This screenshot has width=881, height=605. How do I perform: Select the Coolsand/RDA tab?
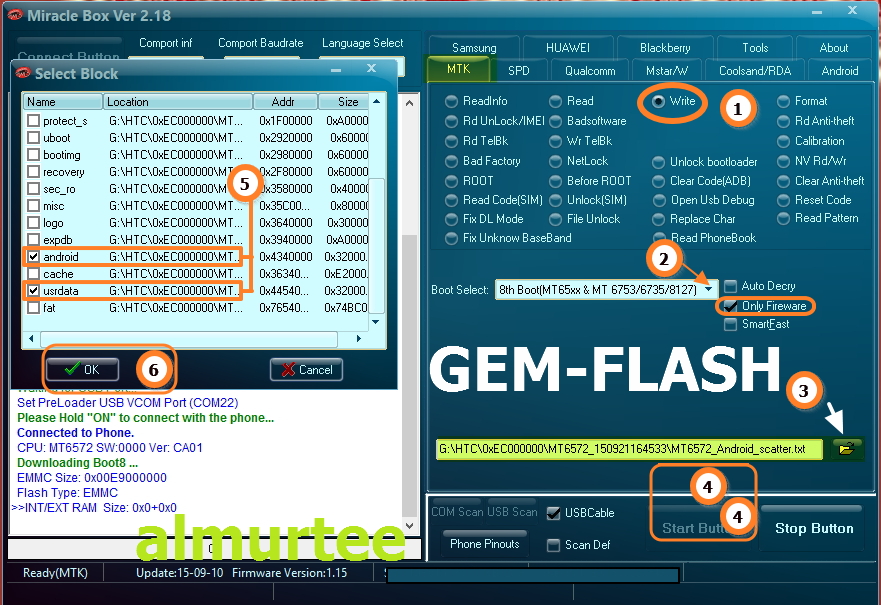pos(755,71)
